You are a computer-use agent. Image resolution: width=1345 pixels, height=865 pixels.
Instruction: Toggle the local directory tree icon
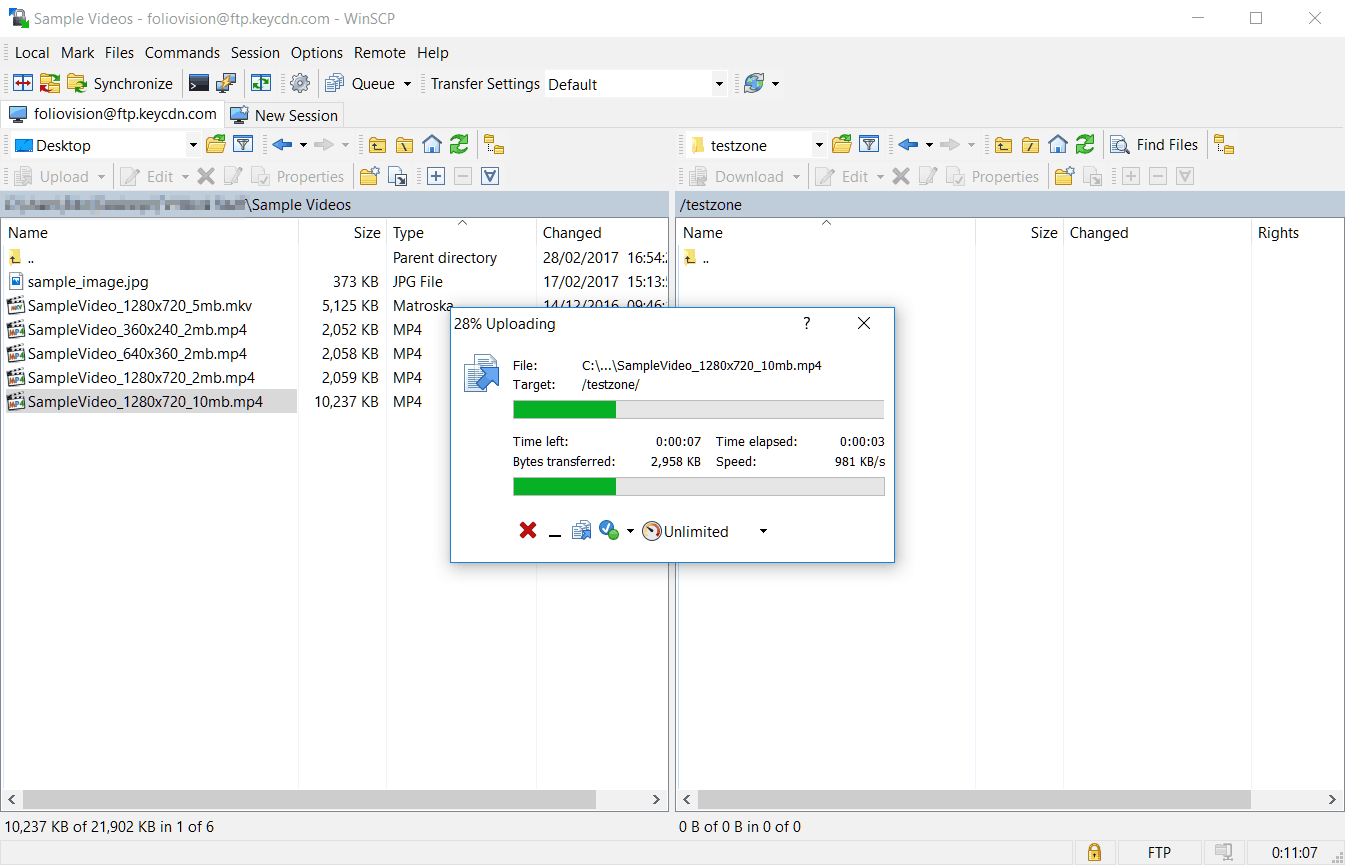(493, 145)
